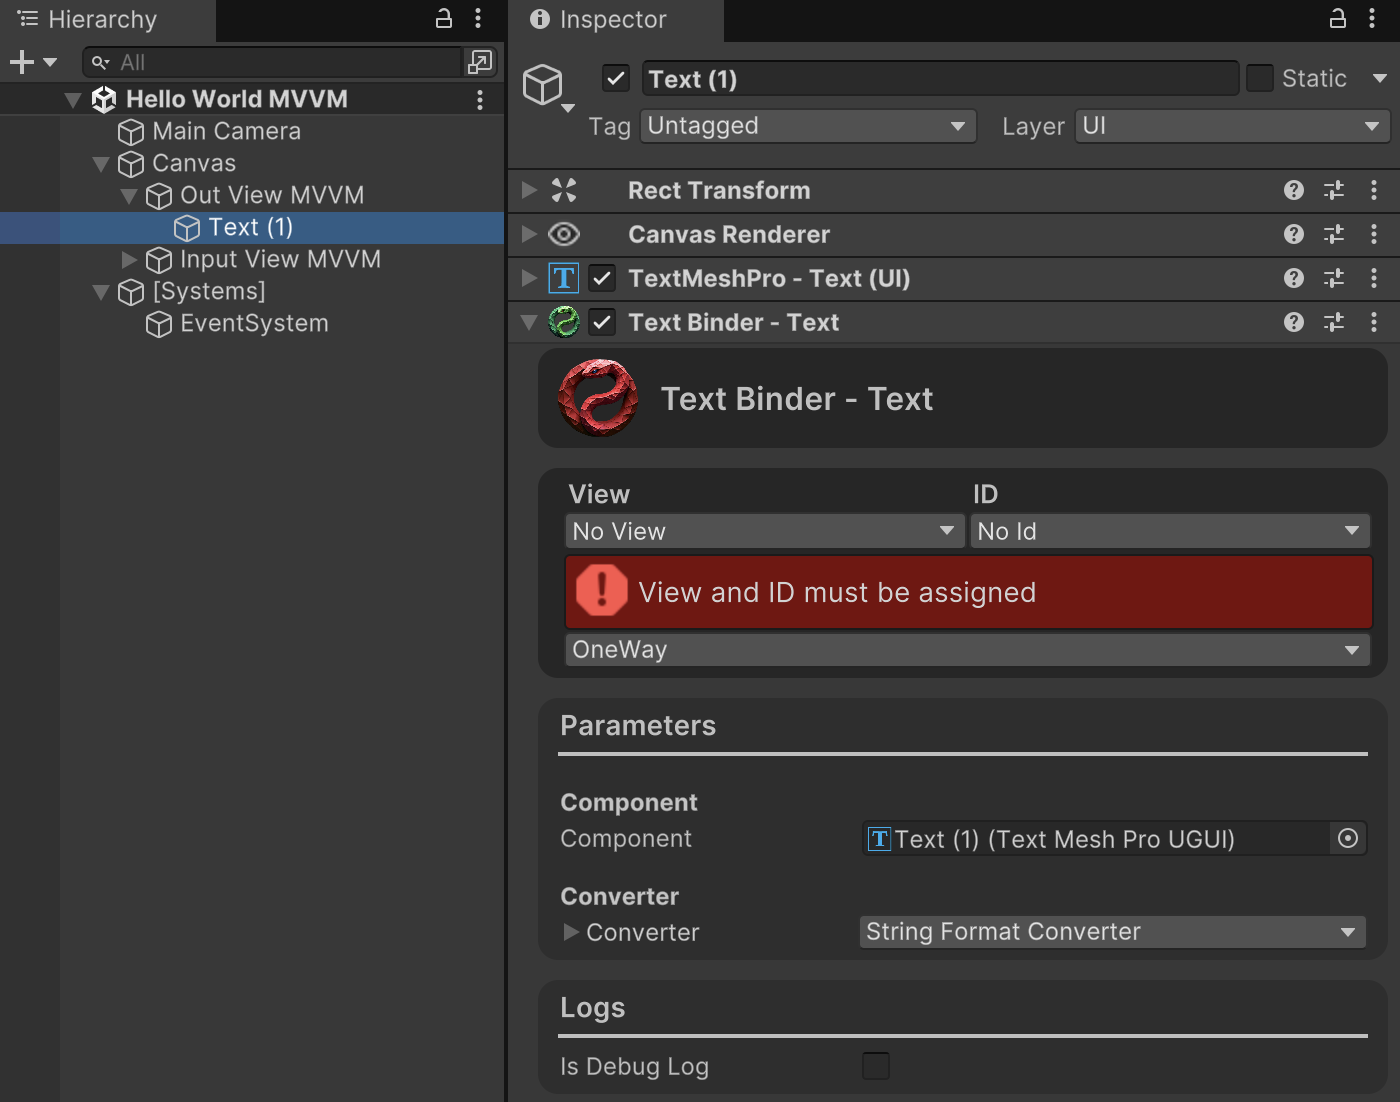Click the help icon on Text Binder - Text
Image resolution: width=1400 pixels, height=1102 pixels.
pyautogui.click(x=1294, y=322)
